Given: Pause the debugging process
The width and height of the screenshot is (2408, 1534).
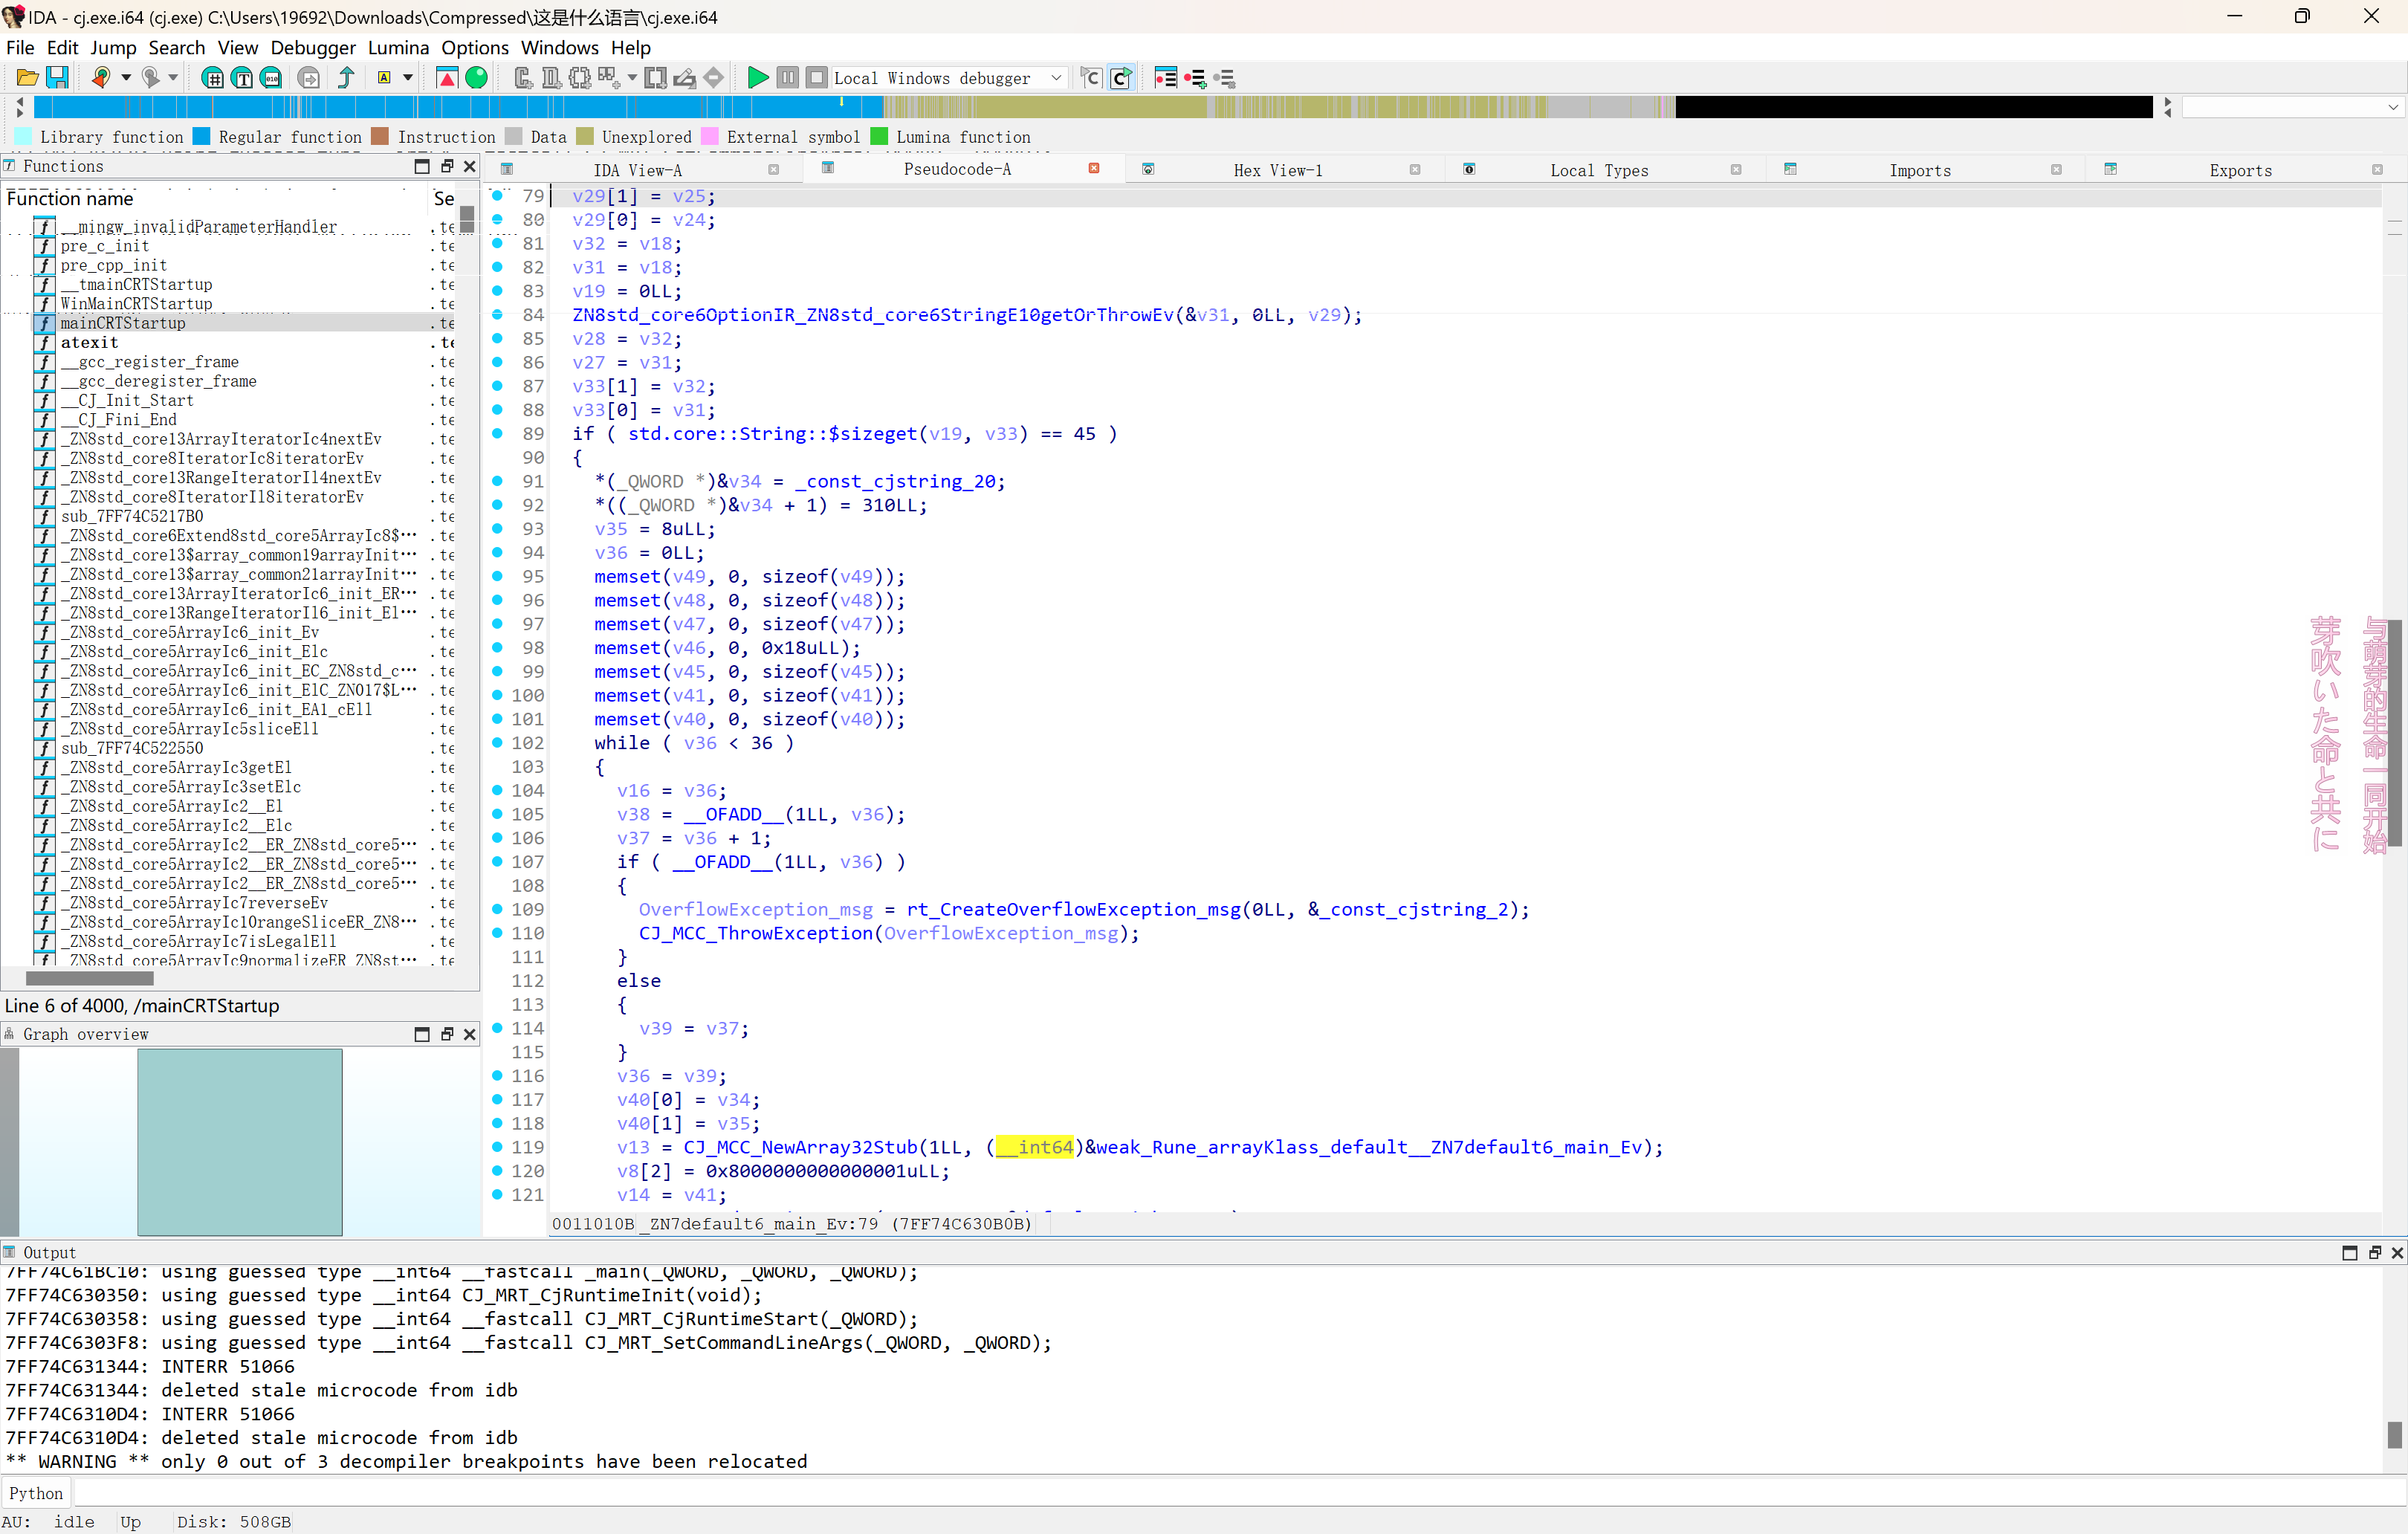Looking at the screenshot, I should point(788,78).
